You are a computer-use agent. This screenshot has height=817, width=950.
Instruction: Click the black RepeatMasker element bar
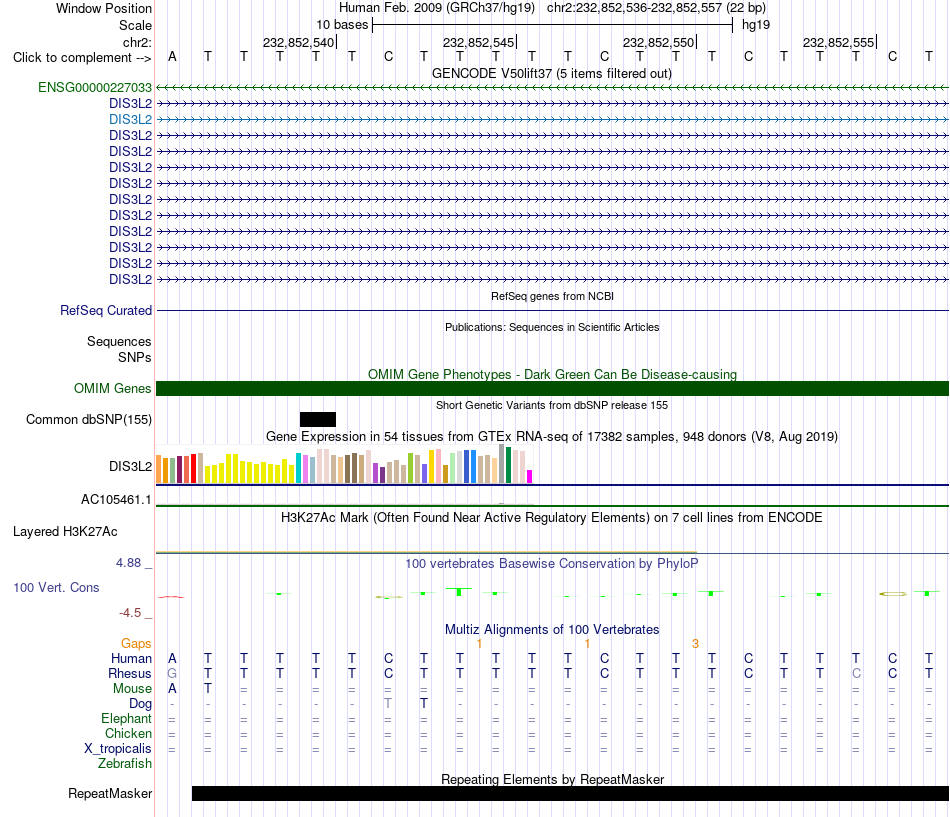(x=570, y=793)
